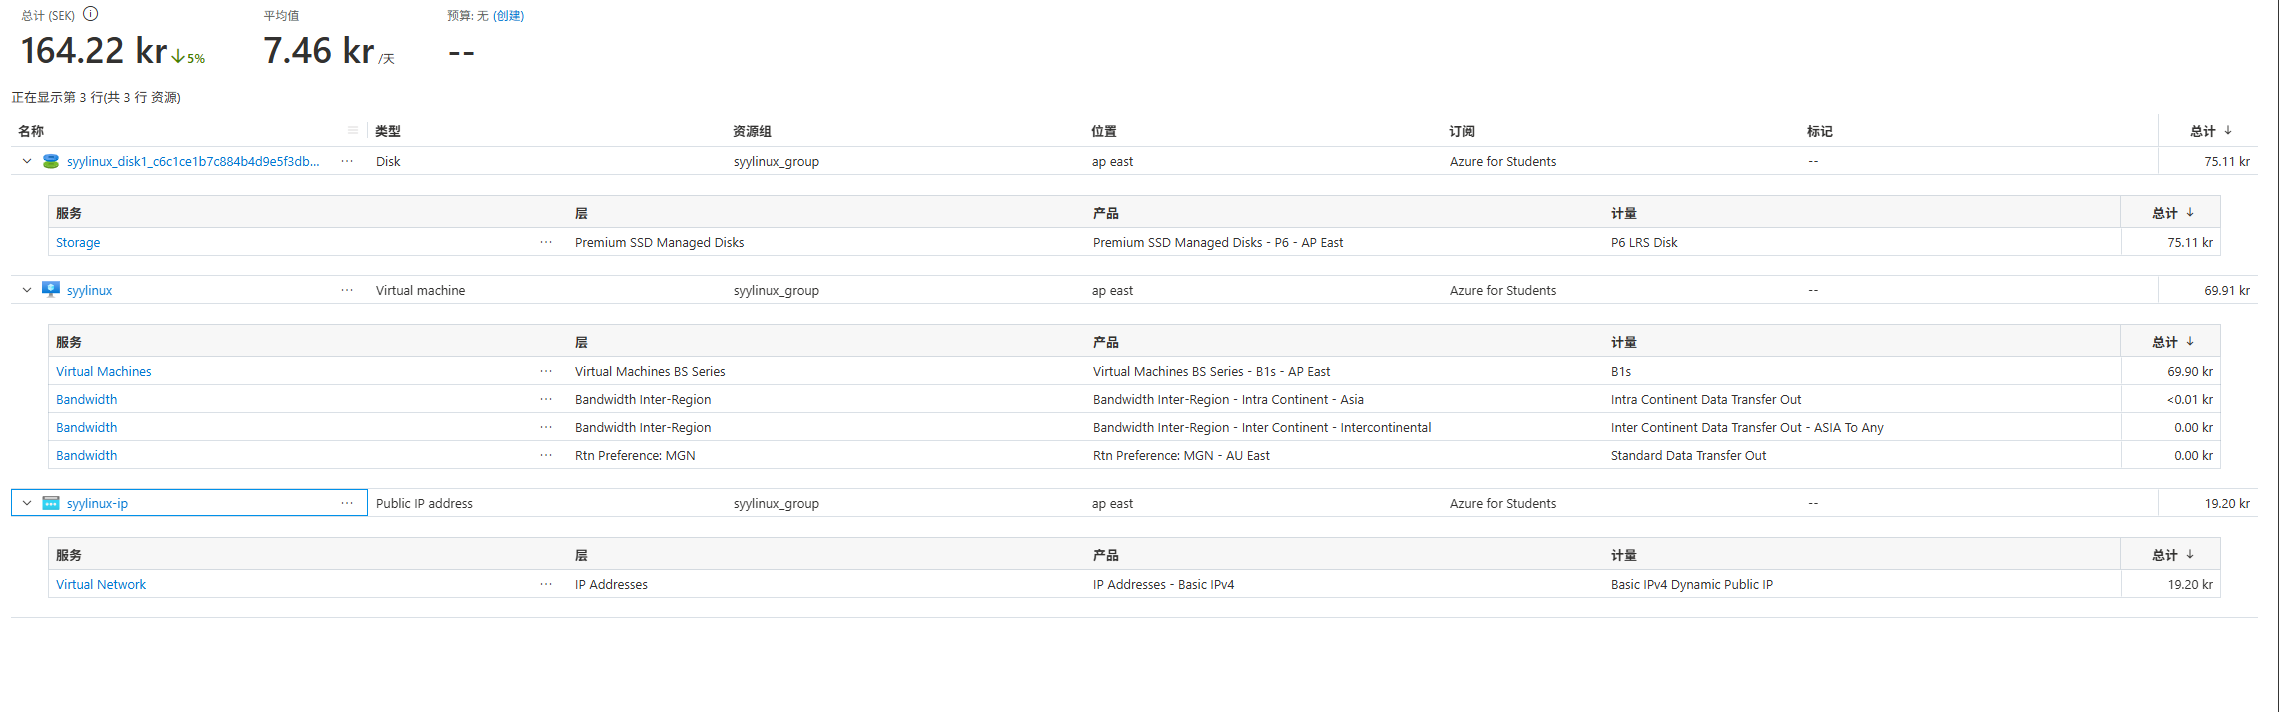Screen dimensions: 2279x712
Task: Open the ellipsis menu for Virtual Machines service
Action: click(x=546, y=371)
